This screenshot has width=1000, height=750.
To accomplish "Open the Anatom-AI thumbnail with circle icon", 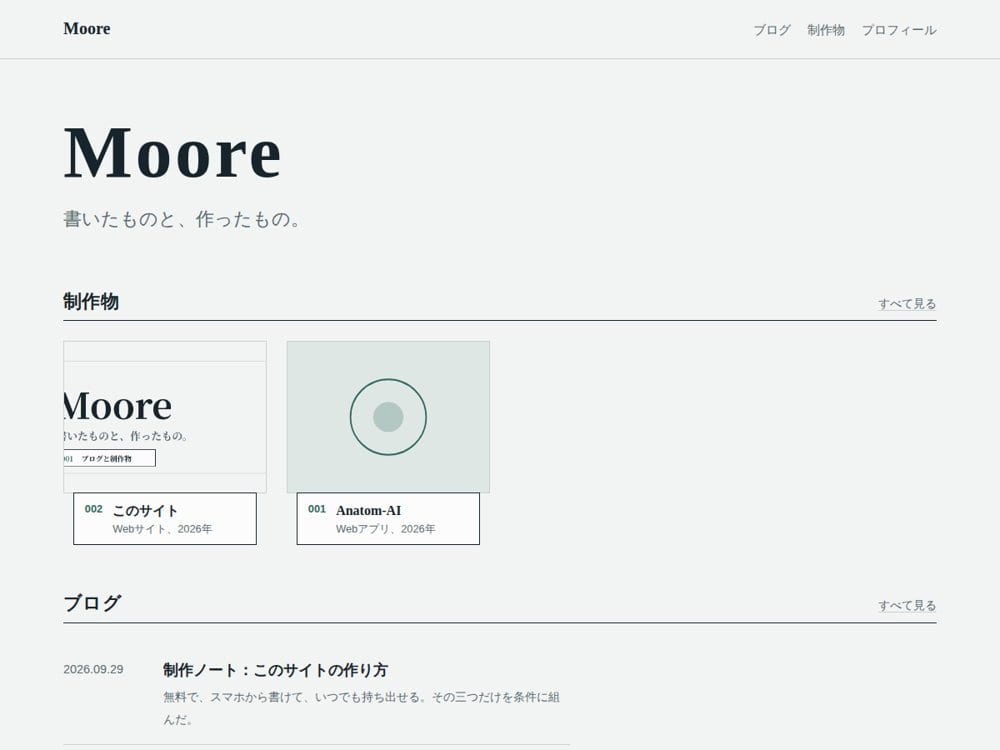I will tap(388, 416).
